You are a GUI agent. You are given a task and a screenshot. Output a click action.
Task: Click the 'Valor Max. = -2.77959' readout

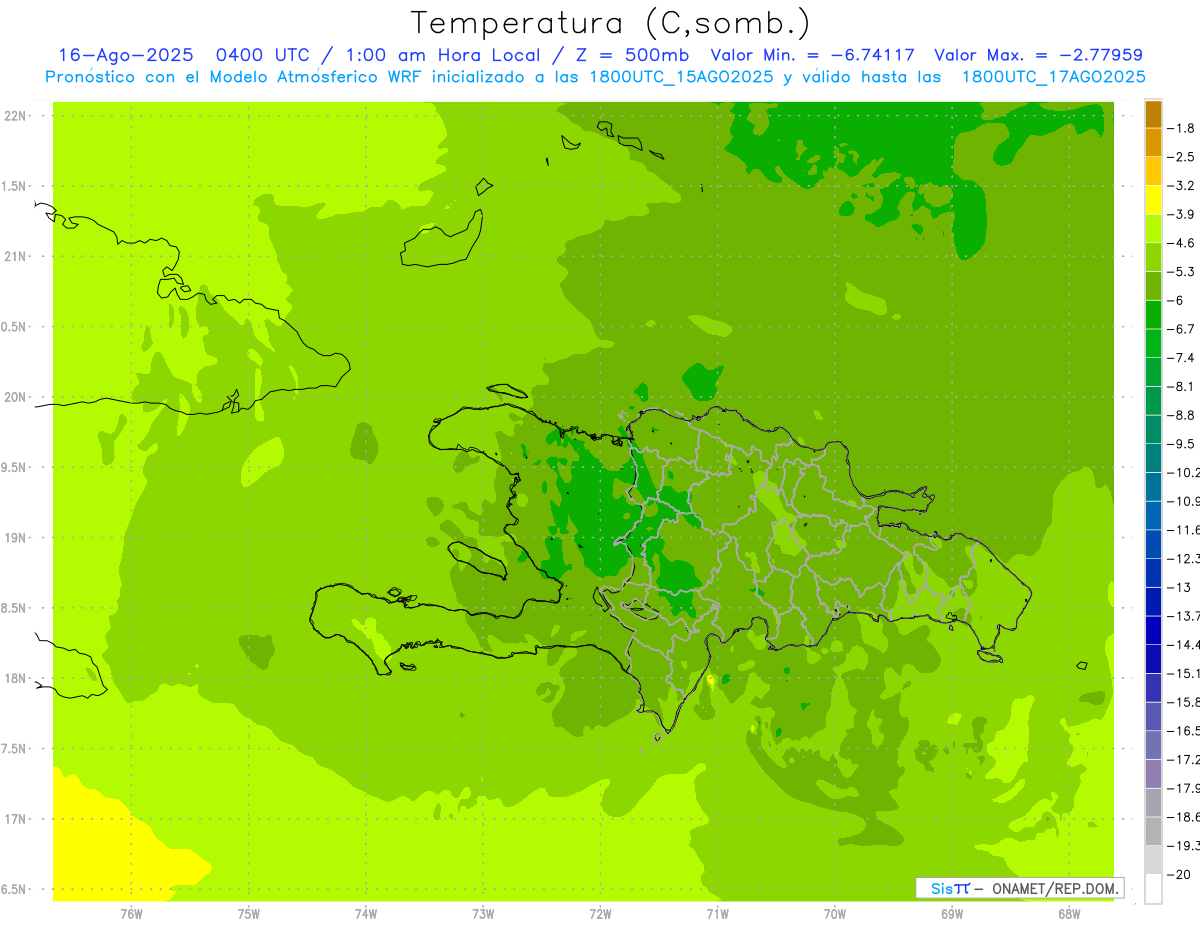1038,55
